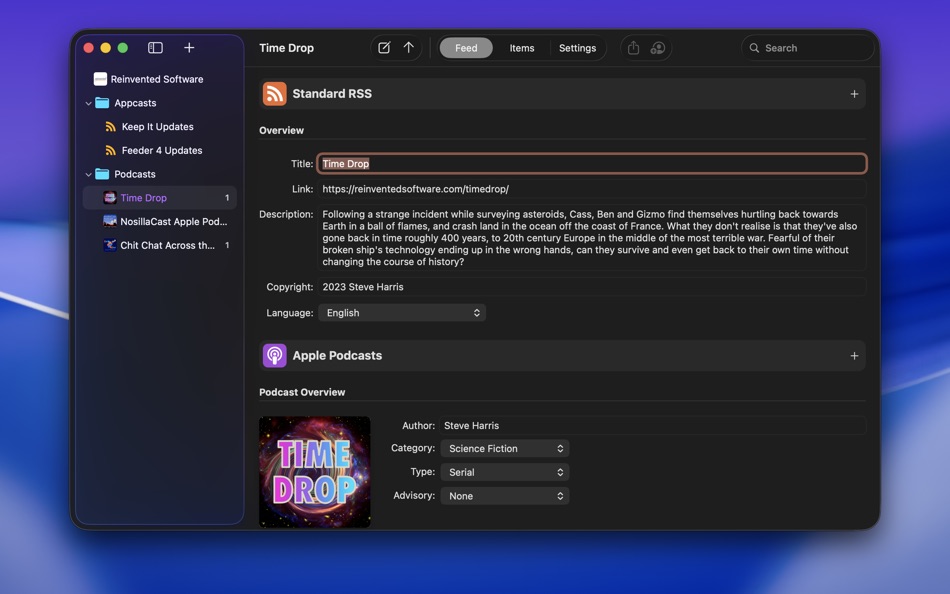Open the Type dropdown showing Serial
Viewport: 950px width, 594px height.
pos(505,472)
